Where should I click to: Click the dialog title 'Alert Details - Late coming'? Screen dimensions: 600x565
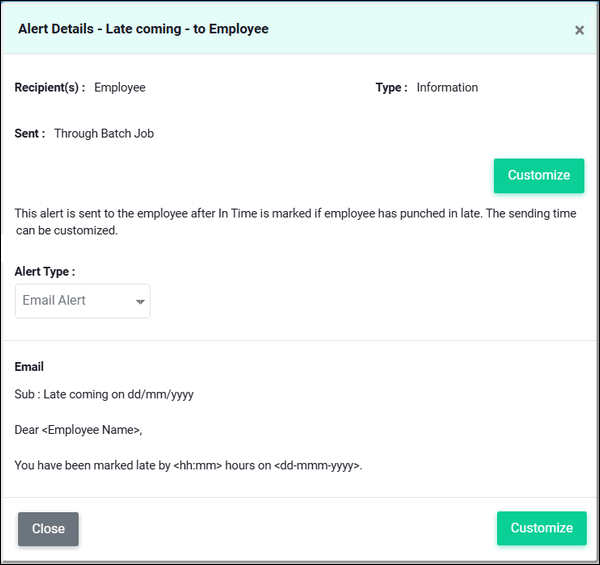point(143,29)
